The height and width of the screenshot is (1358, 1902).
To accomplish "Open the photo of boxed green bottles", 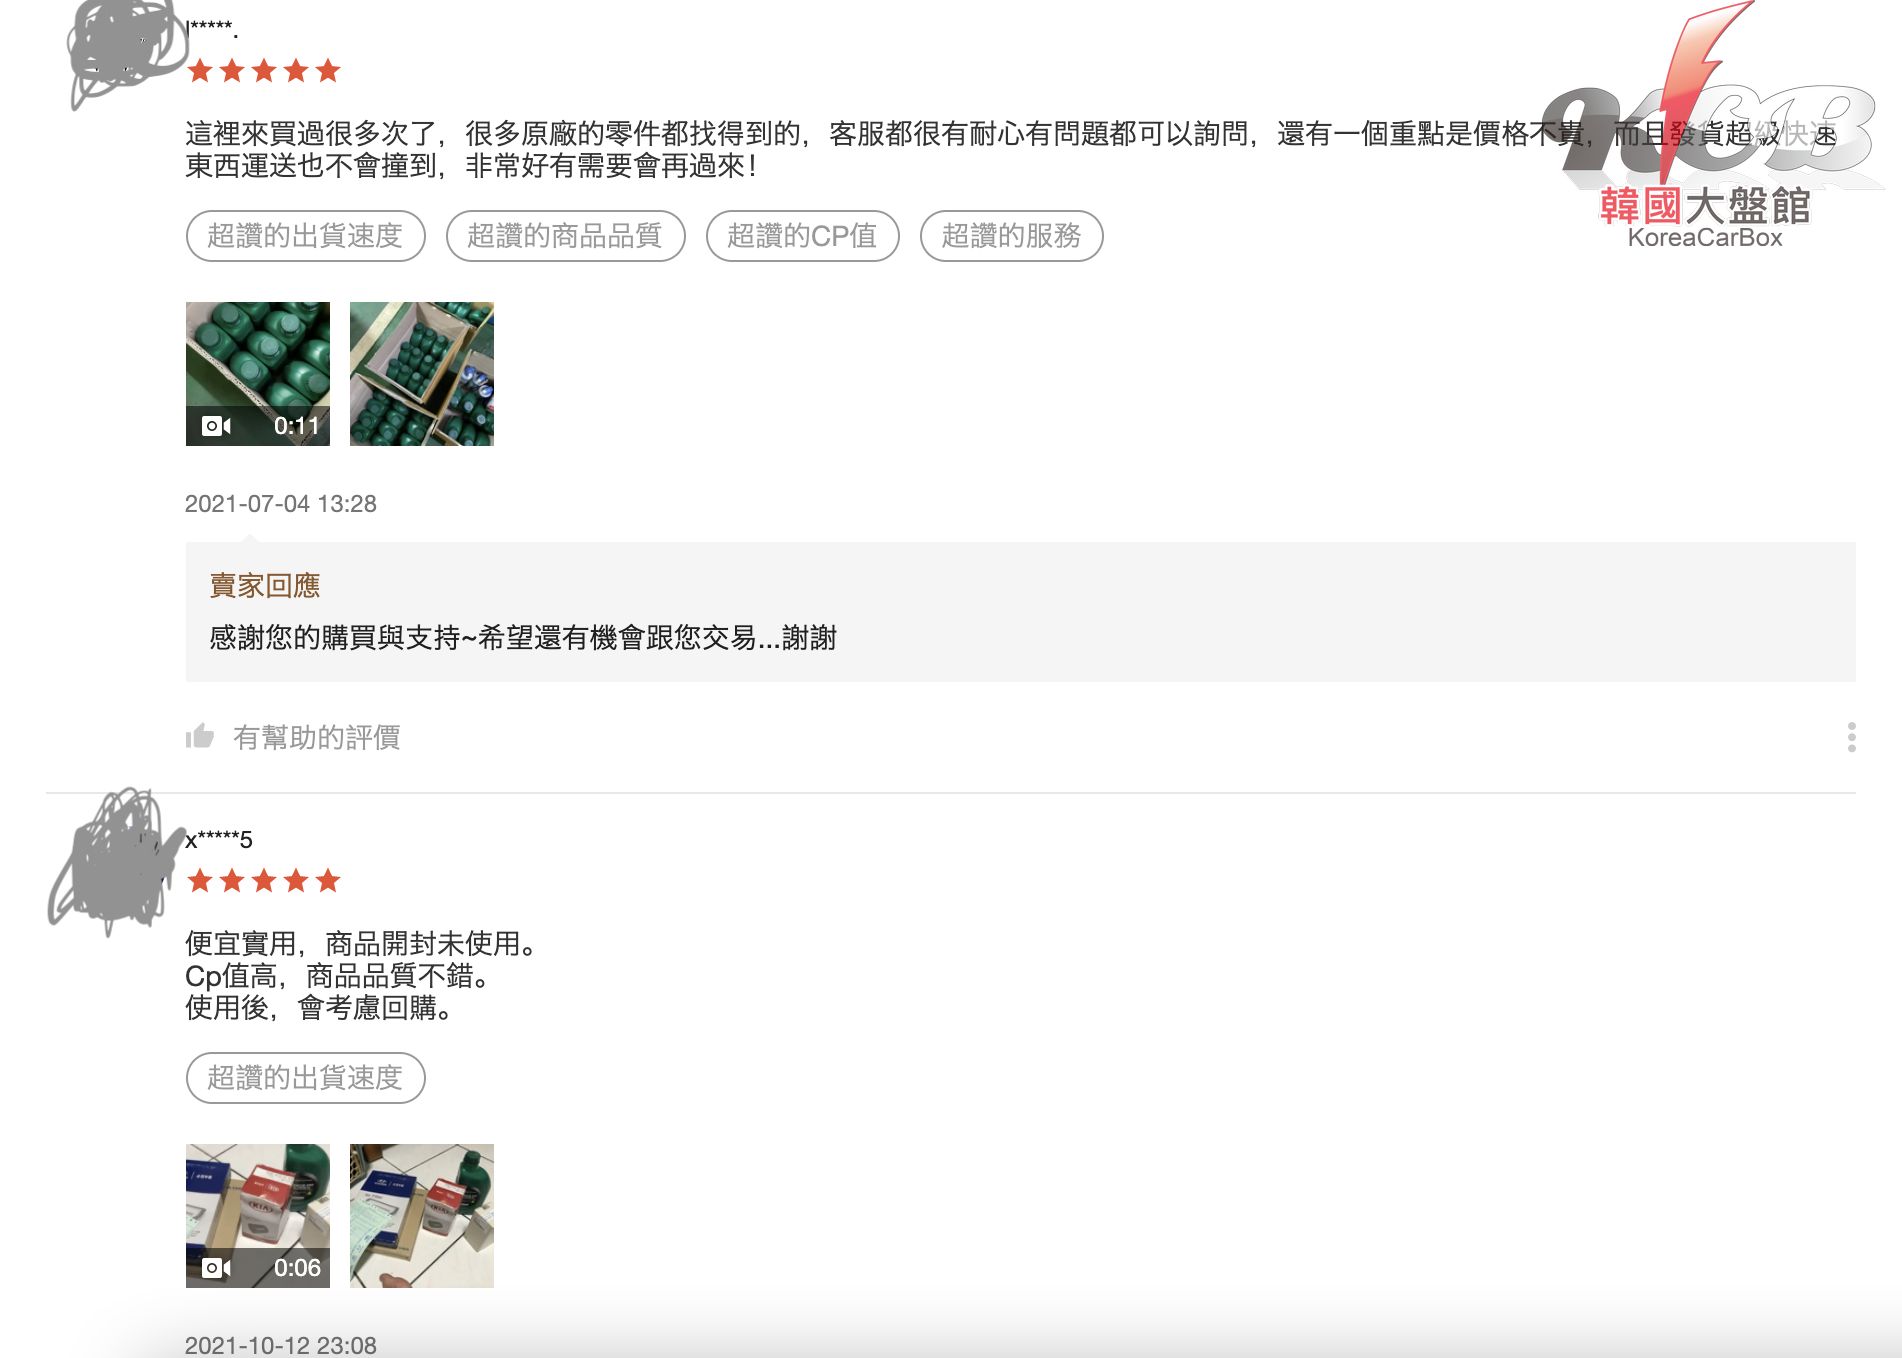I will click(422, 373).
